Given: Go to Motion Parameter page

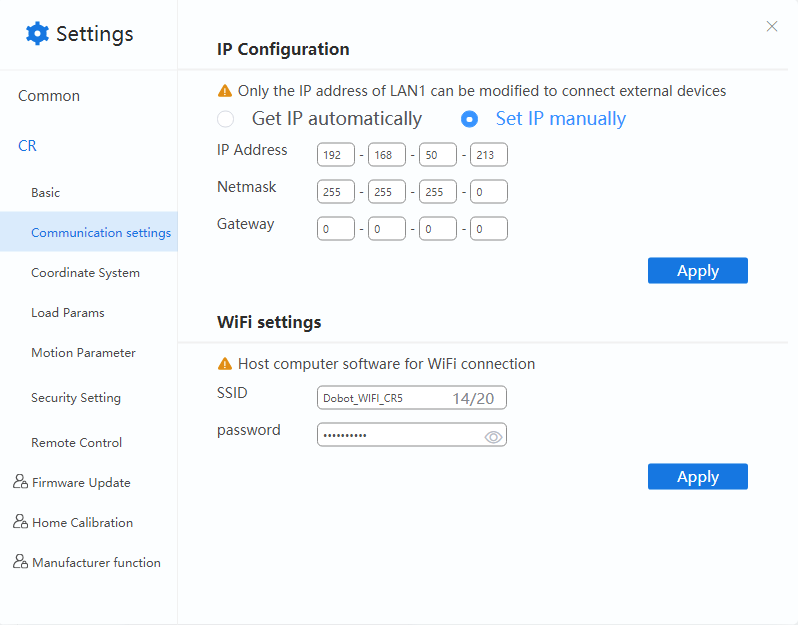Looking at the screenshot, I should tap(83, 352).
